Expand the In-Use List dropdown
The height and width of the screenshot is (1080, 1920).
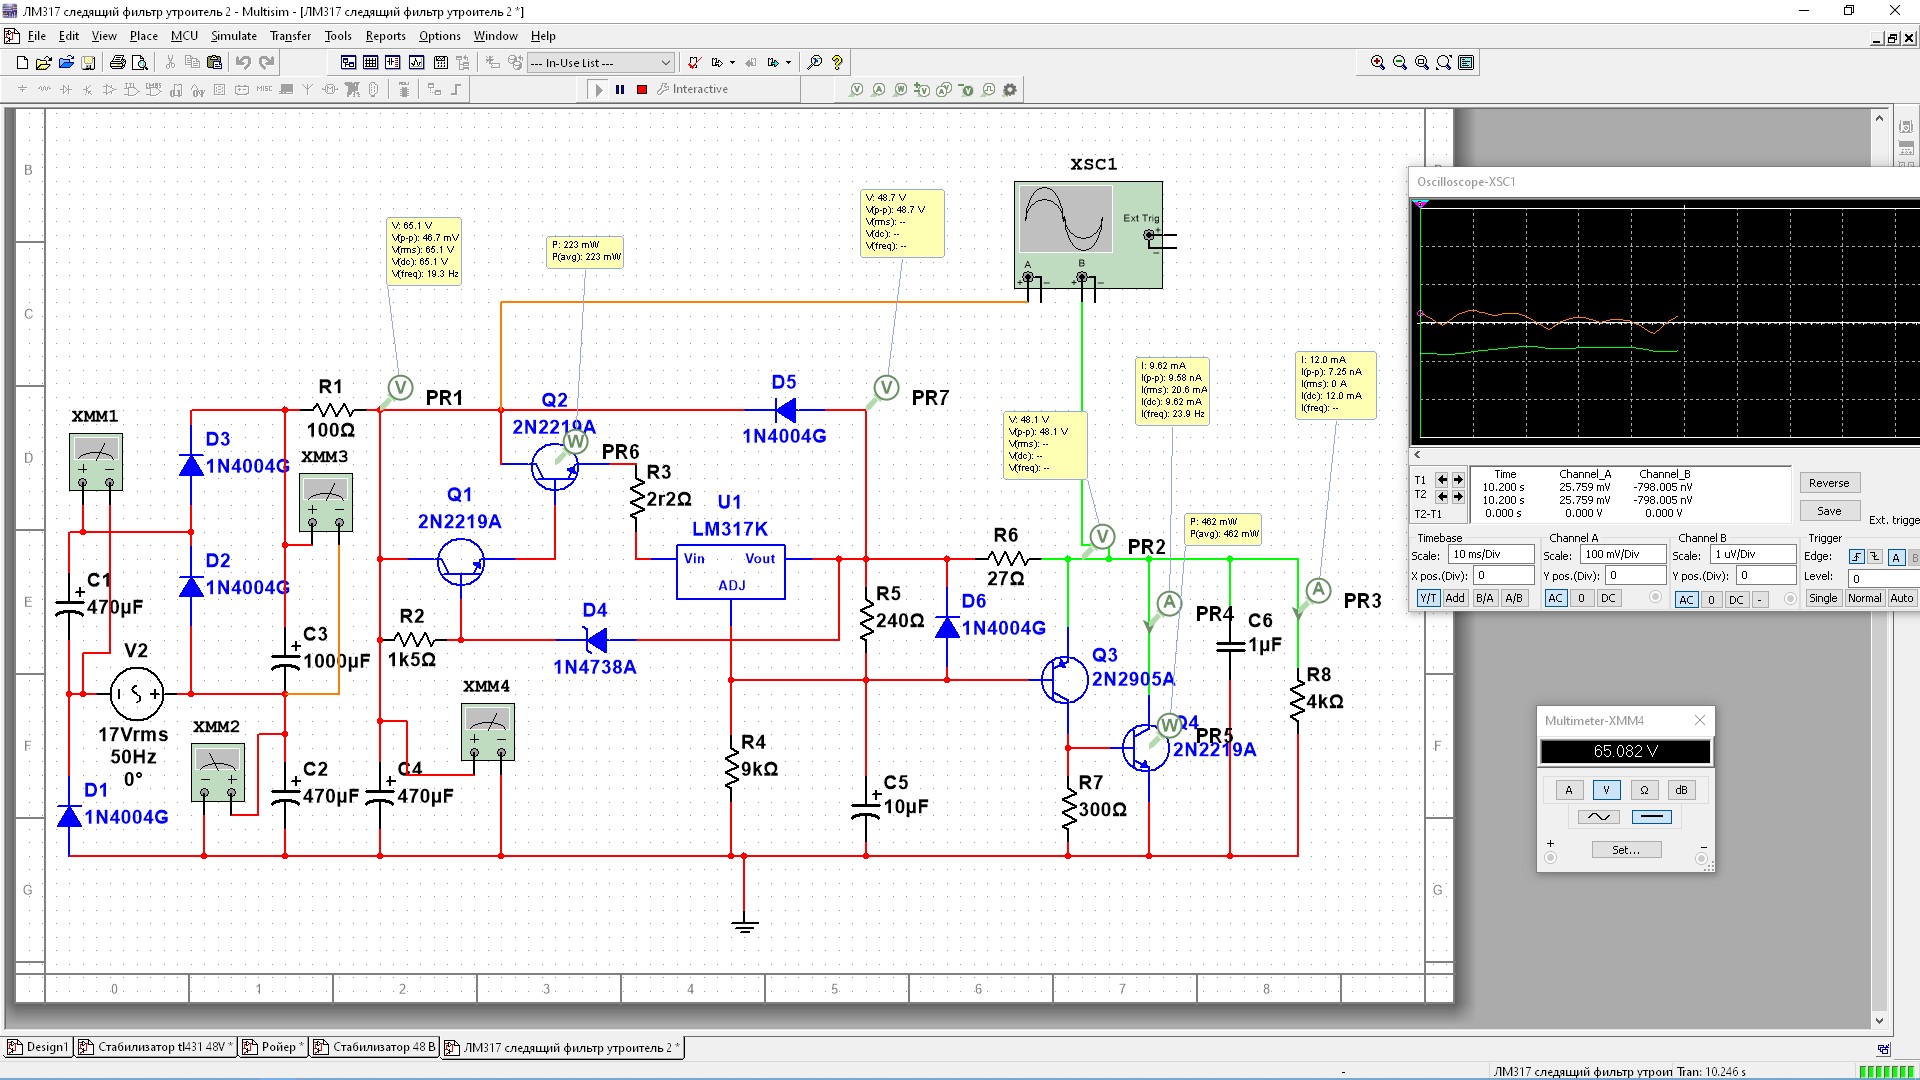tap(665, 63)
